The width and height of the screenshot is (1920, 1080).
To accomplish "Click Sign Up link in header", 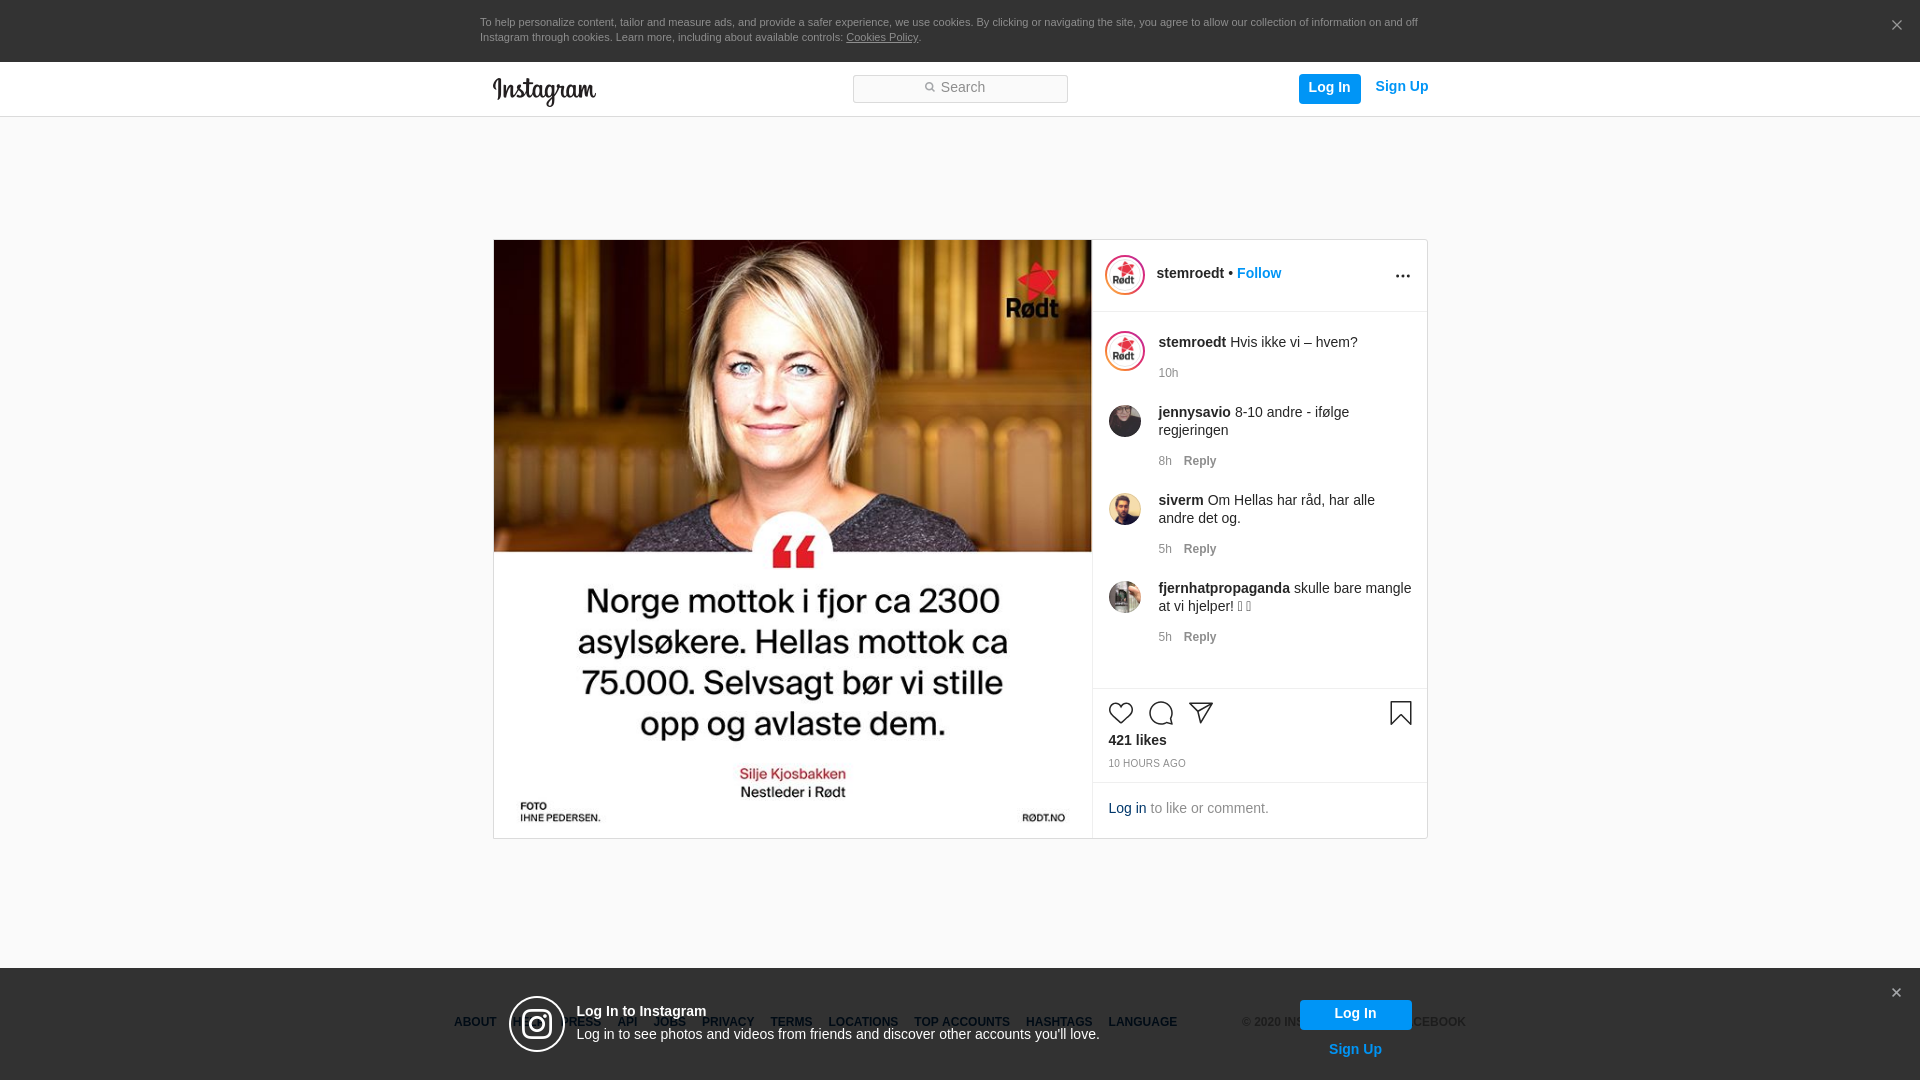I will 1401,86.
